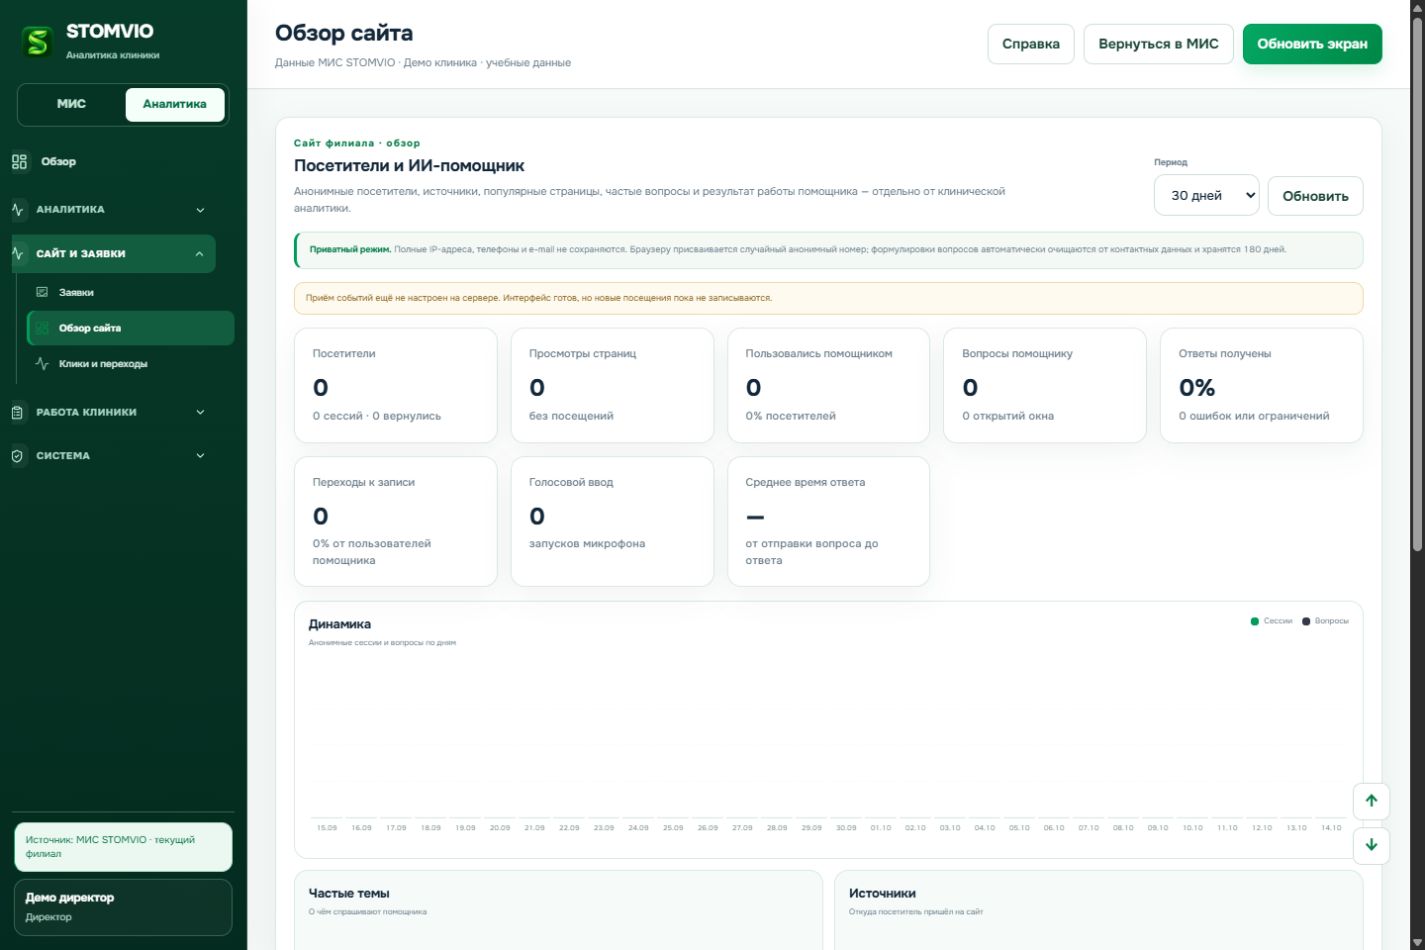Click Вернуться в МИС button
Viewport: 1425px width, 950px height.
tap(1159, 44)
